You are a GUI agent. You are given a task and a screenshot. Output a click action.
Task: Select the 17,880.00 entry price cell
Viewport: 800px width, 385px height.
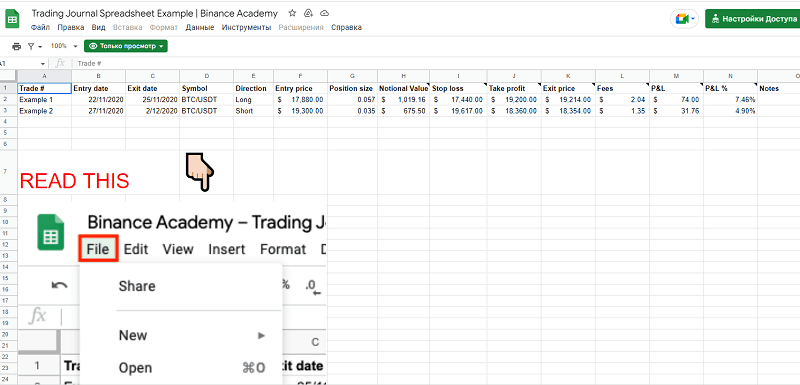[301, 99]
